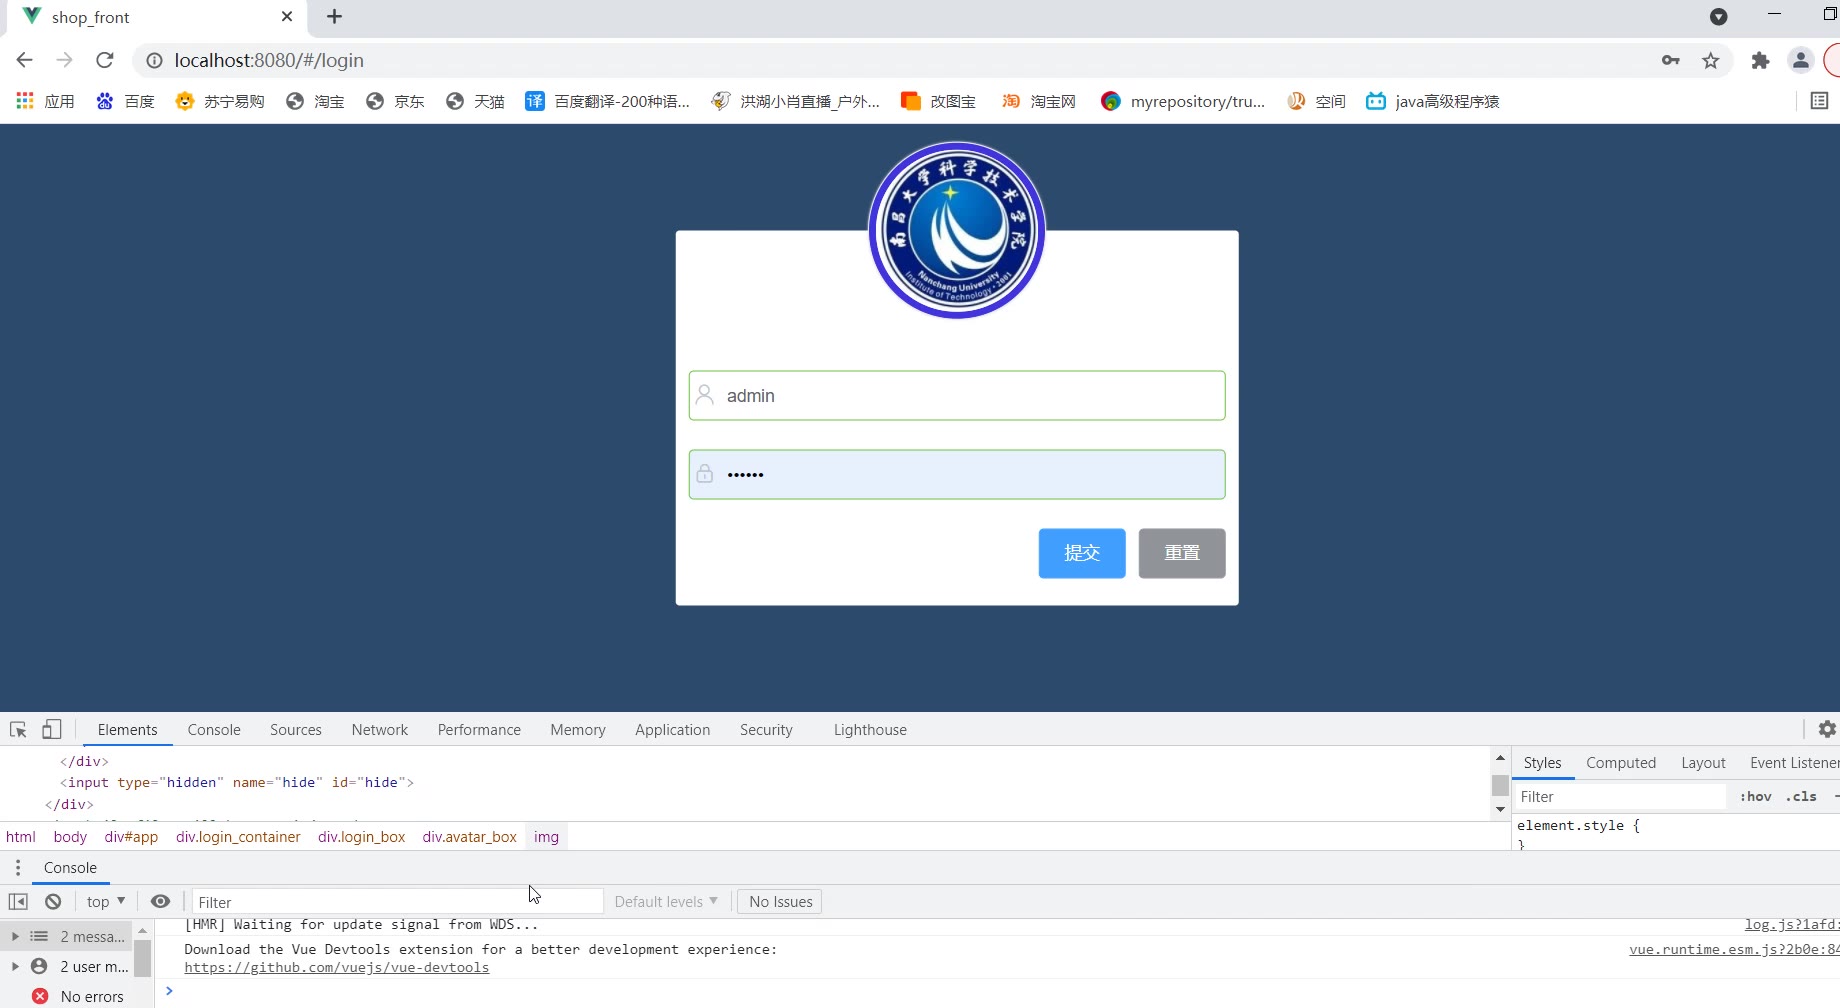Open the tab search dropdown
Image resolution: width=1840 pixels, height=1008 pixels.
click(x=1719, y=16)
